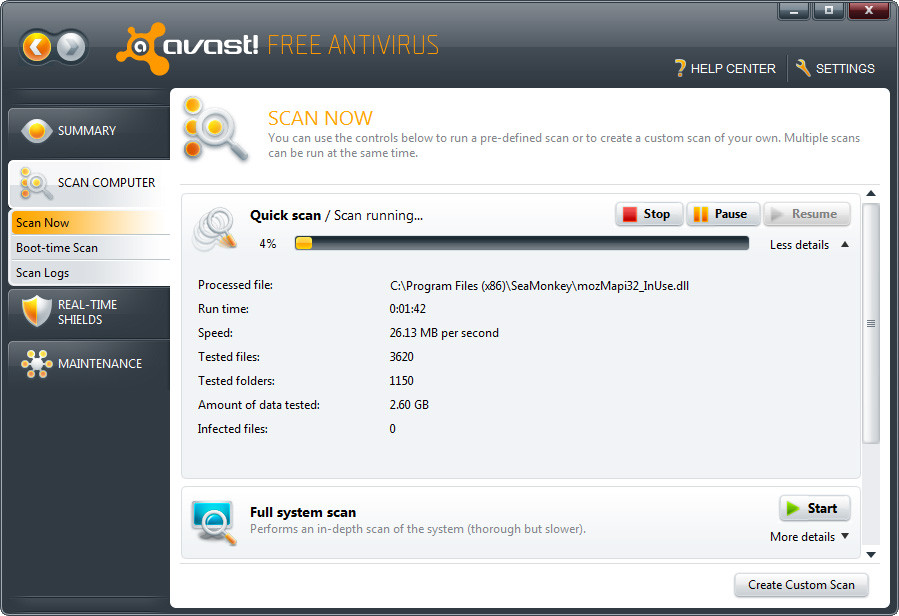Viewport: 899px width, 616px height.
Task: Click the Full system scan title text
Action: 303,512
